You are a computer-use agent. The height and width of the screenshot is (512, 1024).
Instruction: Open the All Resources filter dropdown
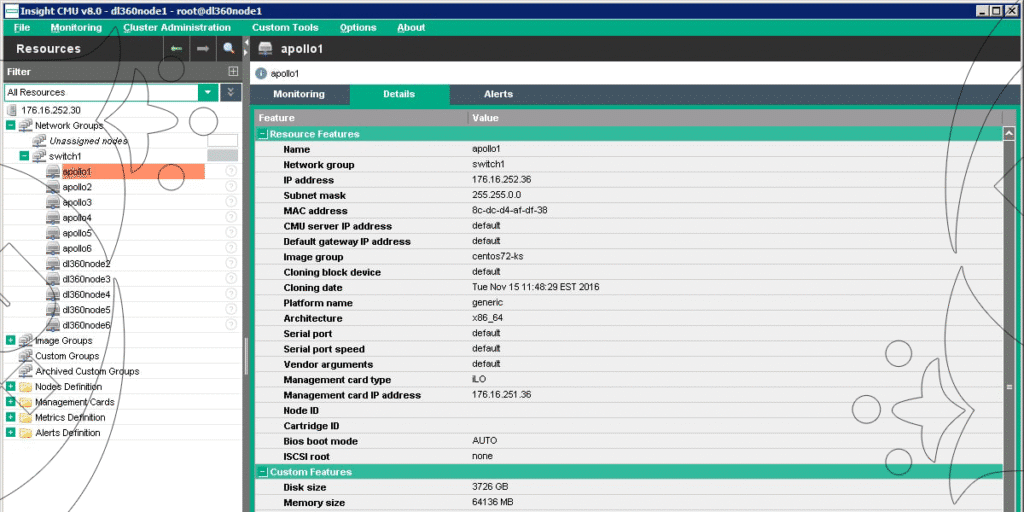(208, 92)
